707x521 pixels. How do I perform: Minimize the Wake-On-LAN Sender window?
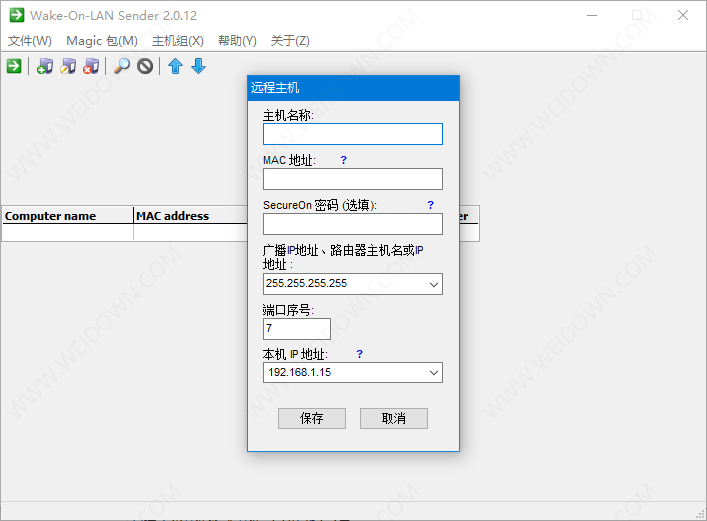pos(592,15)
